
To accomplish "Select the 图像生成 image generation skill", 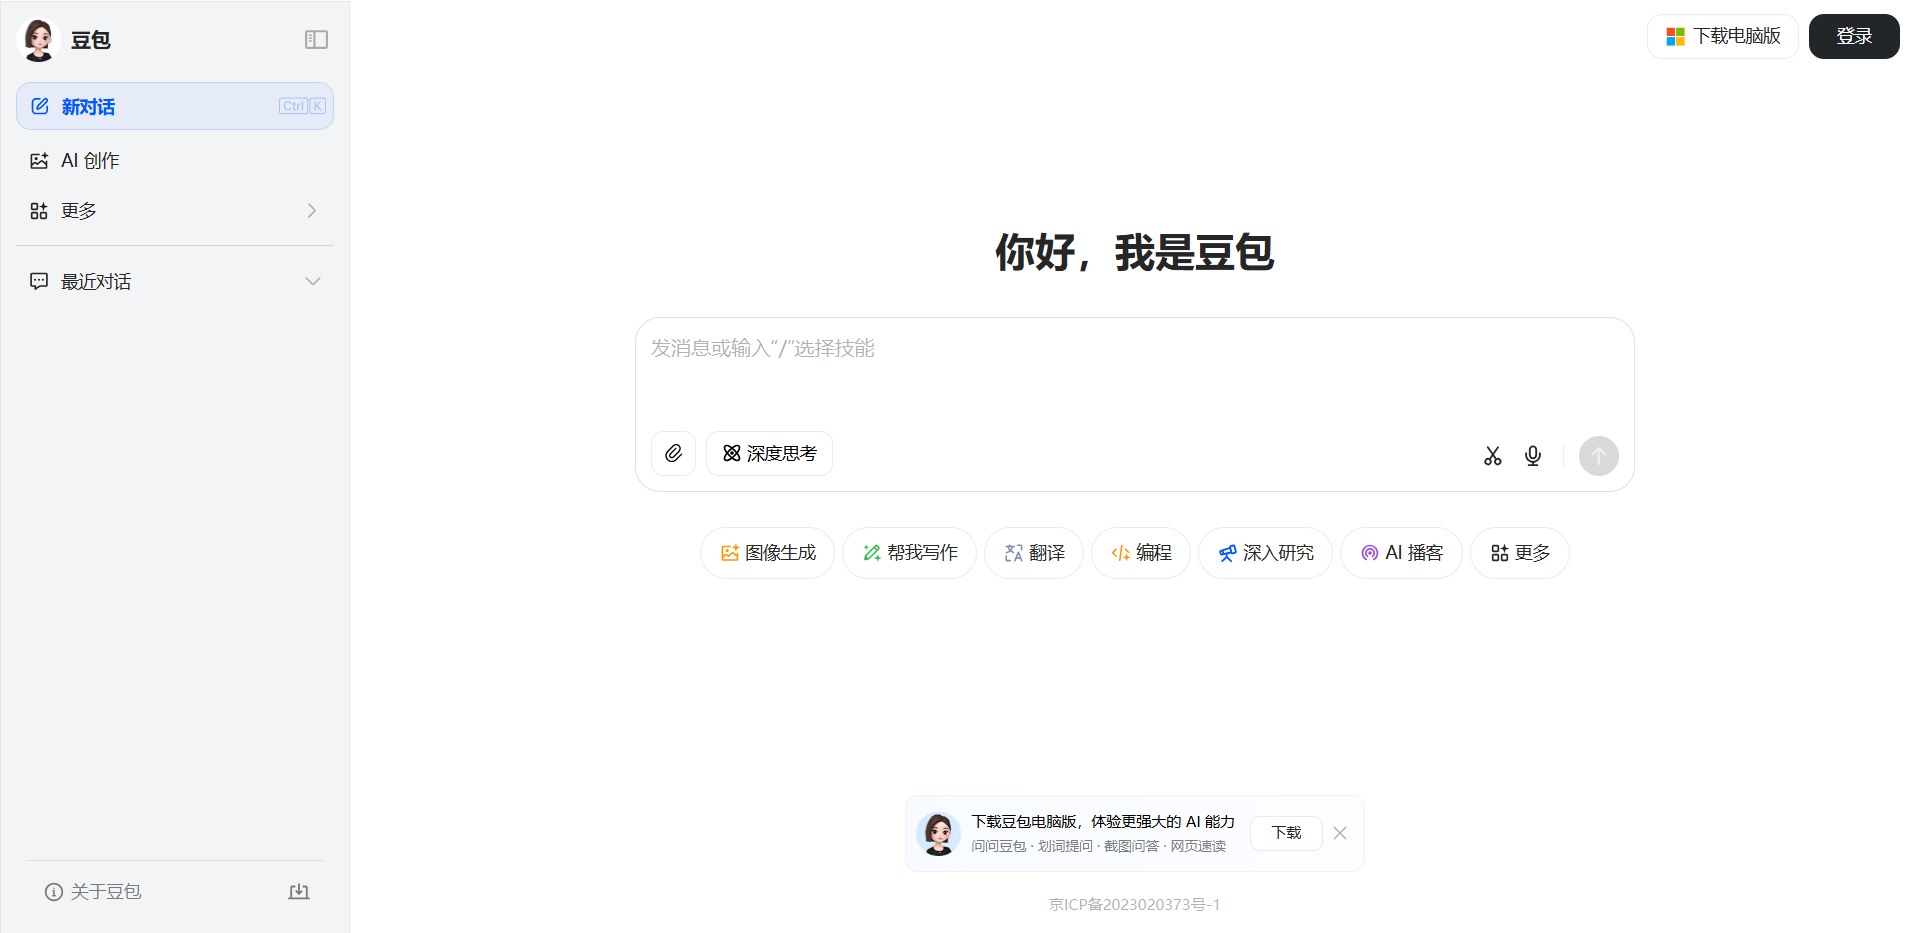I will (767, 552).
